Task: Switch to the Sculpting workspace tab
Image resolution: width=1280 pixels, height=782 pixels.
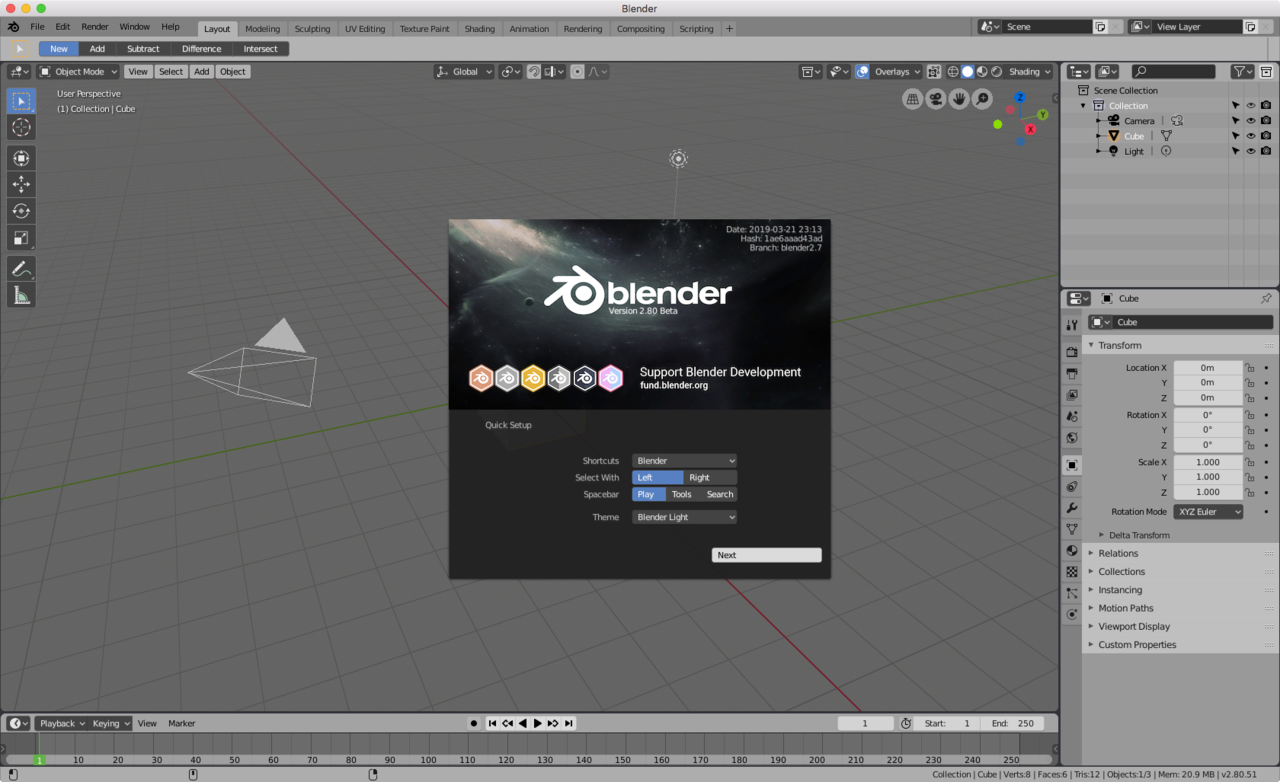Action: pyautogui.click(x=312, y=28)
